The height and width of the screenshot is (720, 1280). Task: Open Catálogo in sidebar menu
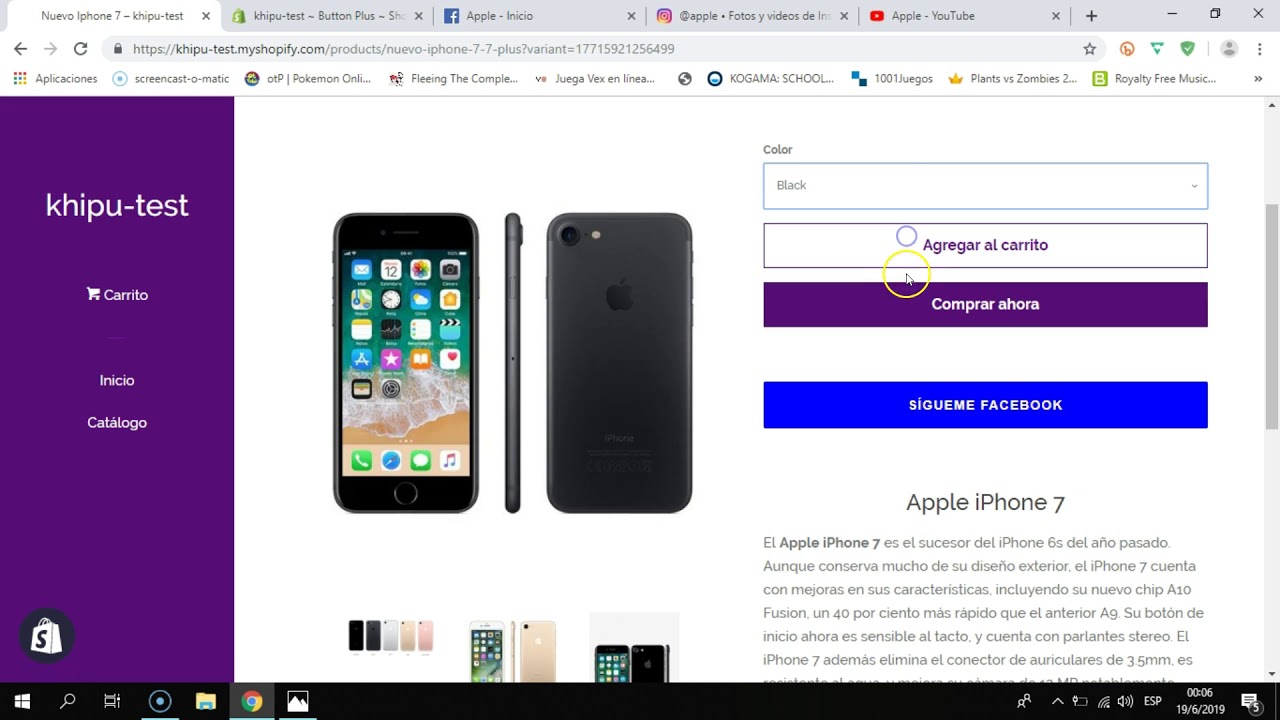tap(117, 423)
